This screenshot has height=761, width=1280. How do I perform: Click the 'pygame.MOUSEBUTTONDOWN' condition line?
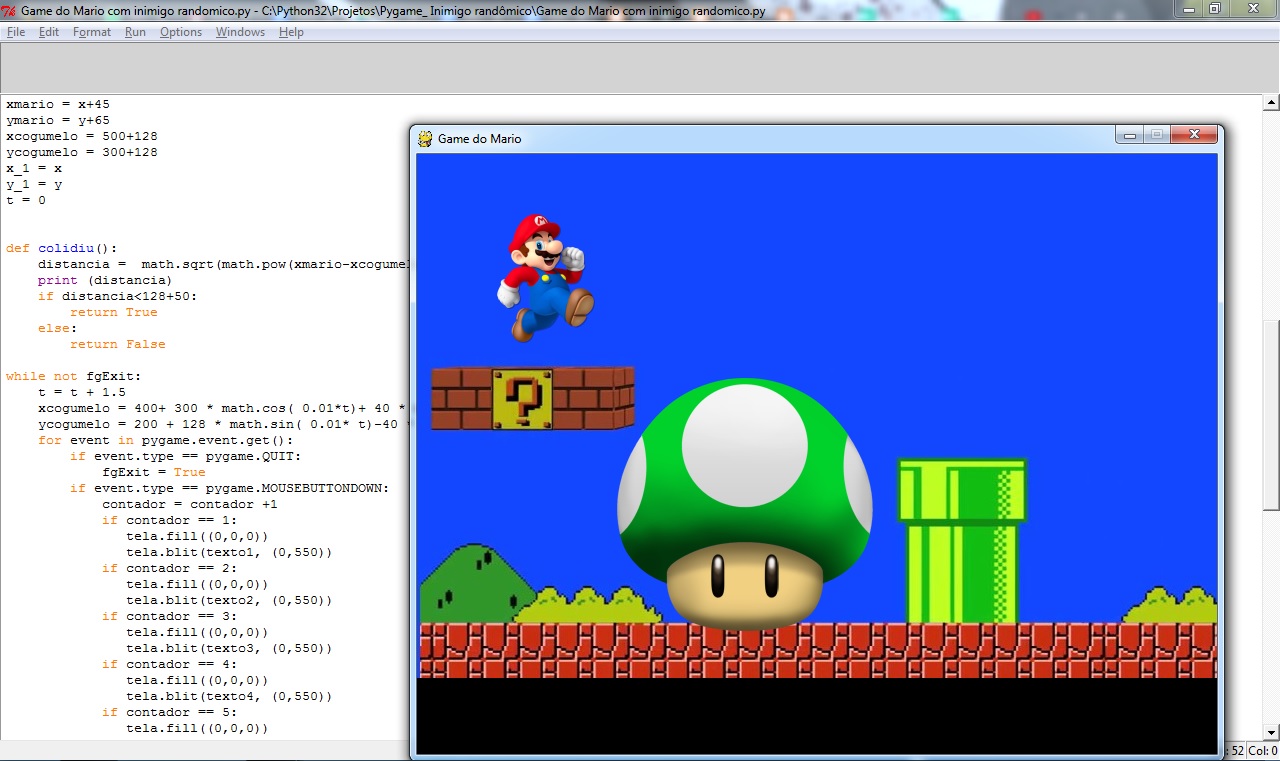tap(229, 488)
